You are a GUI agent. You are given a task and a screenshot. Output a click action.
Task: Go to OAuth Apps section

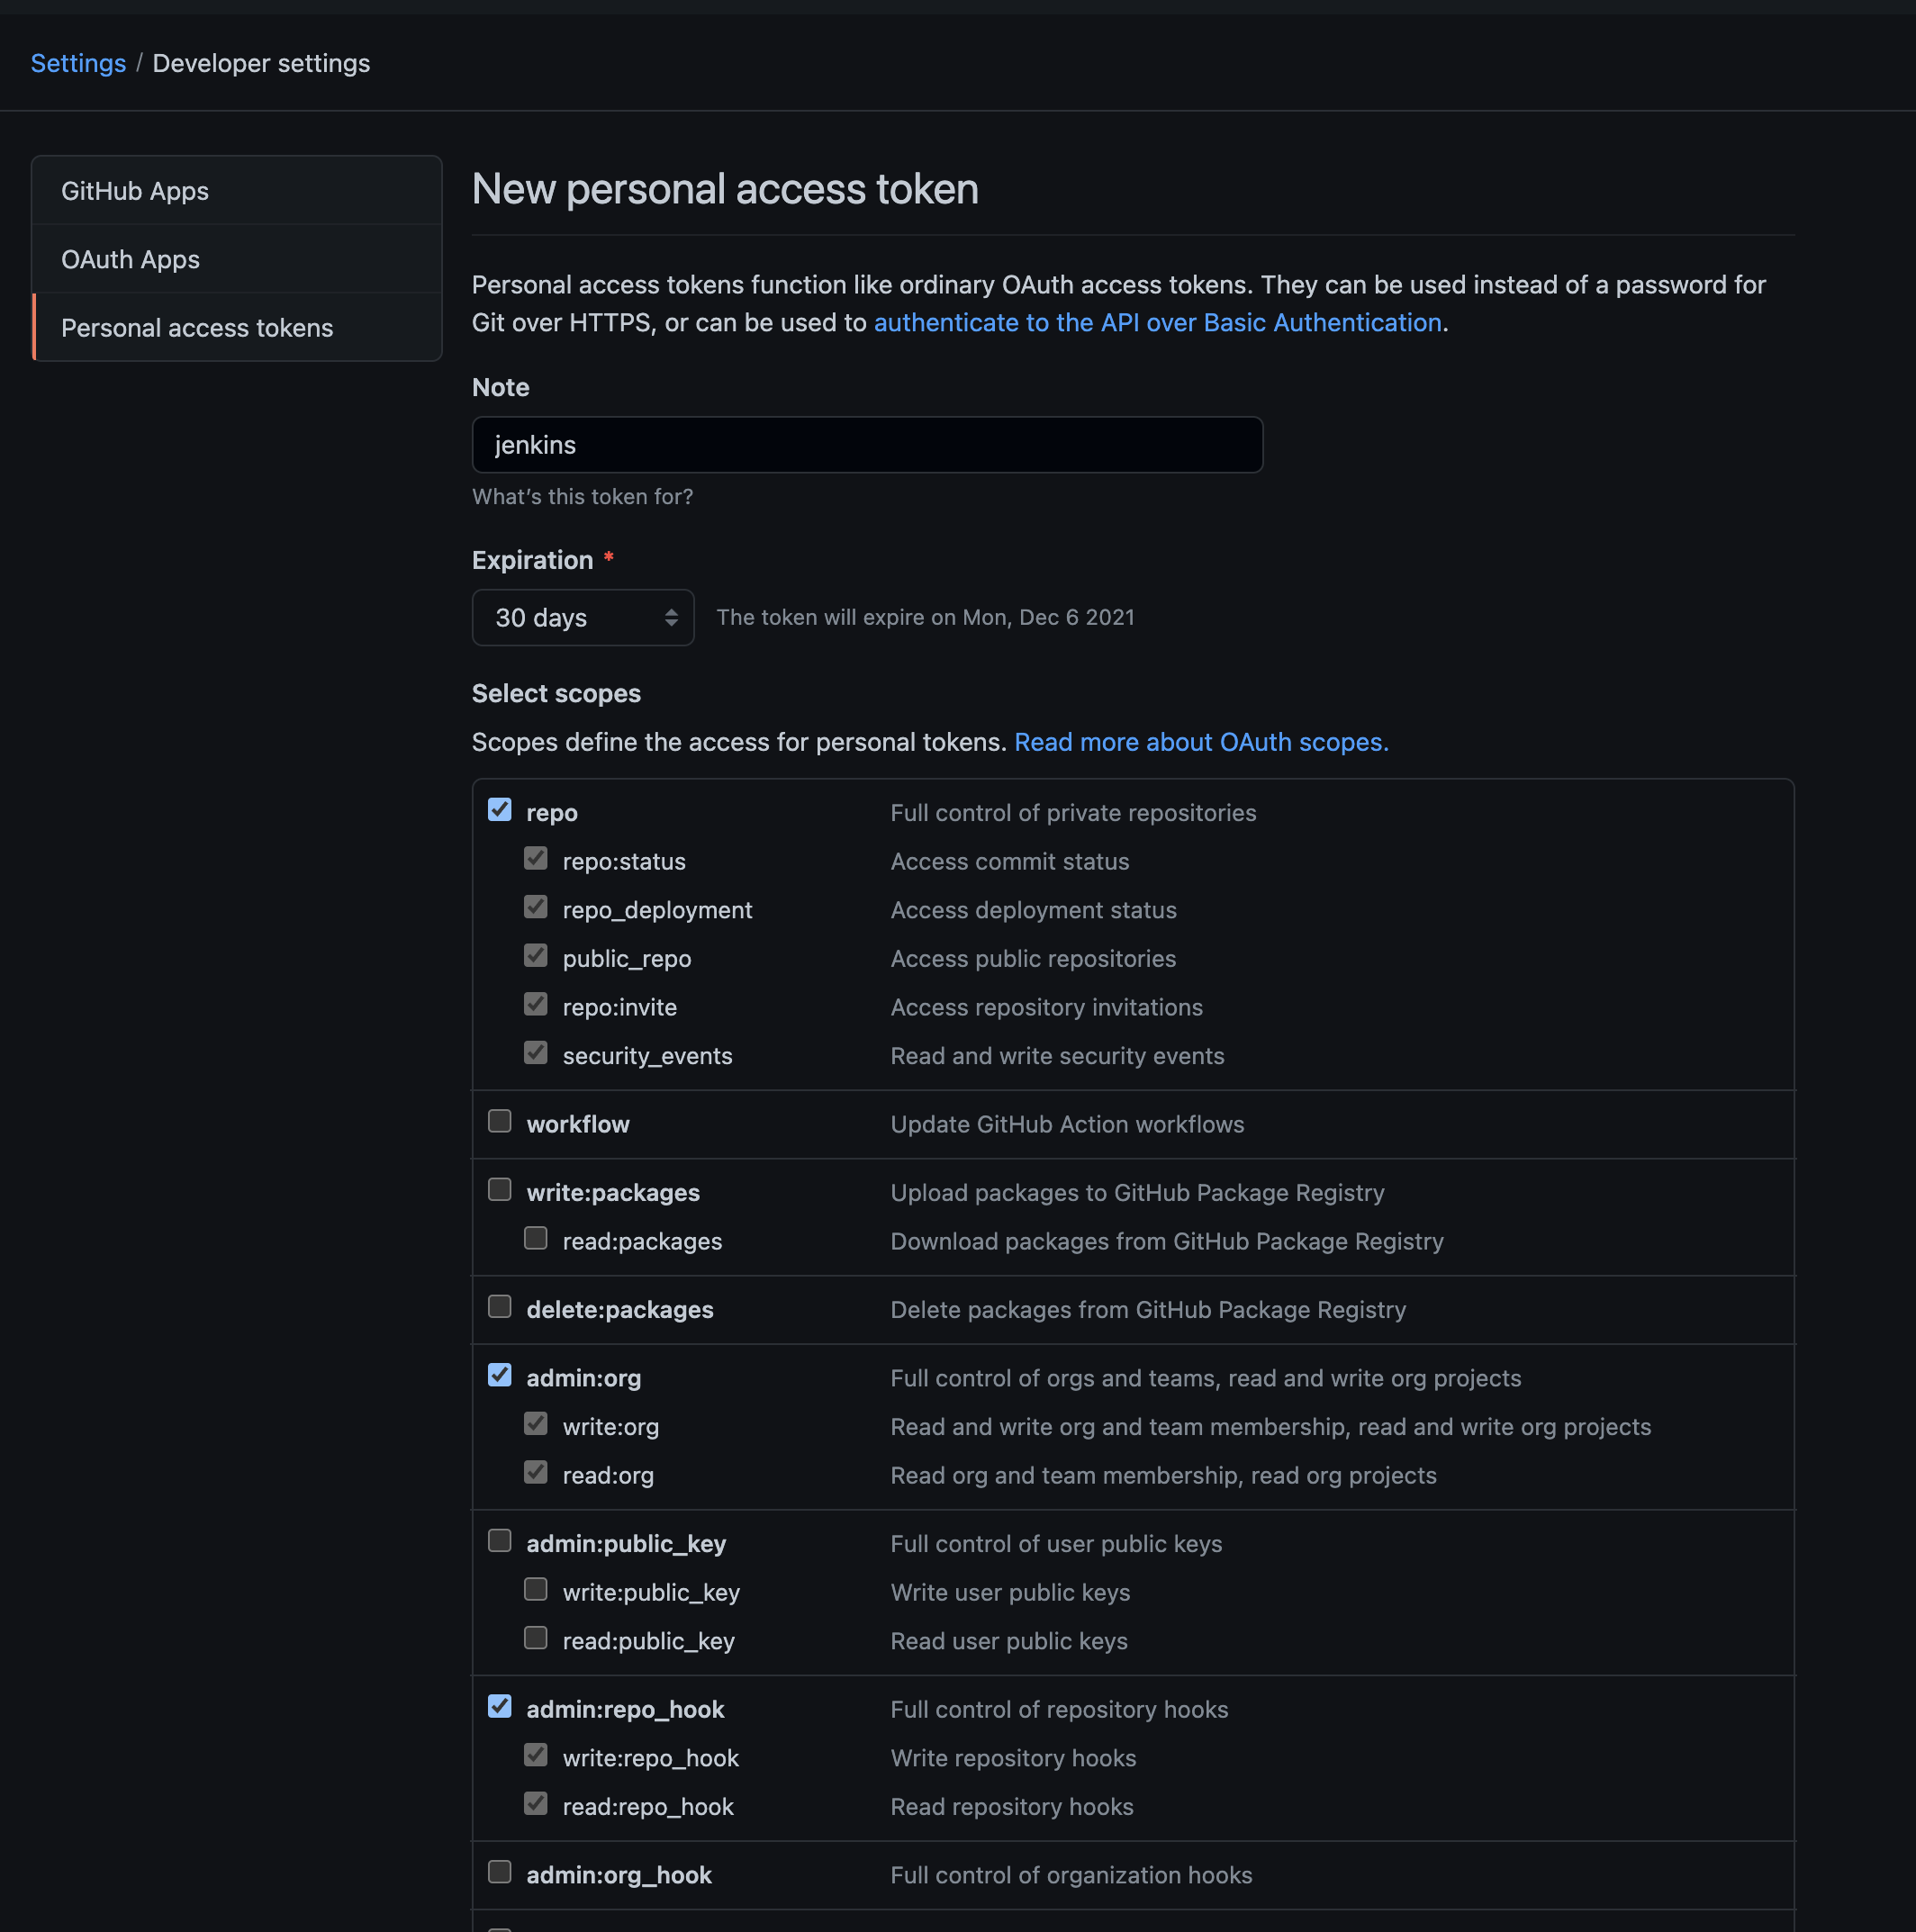pyautogui.click(x=130, y=260)
